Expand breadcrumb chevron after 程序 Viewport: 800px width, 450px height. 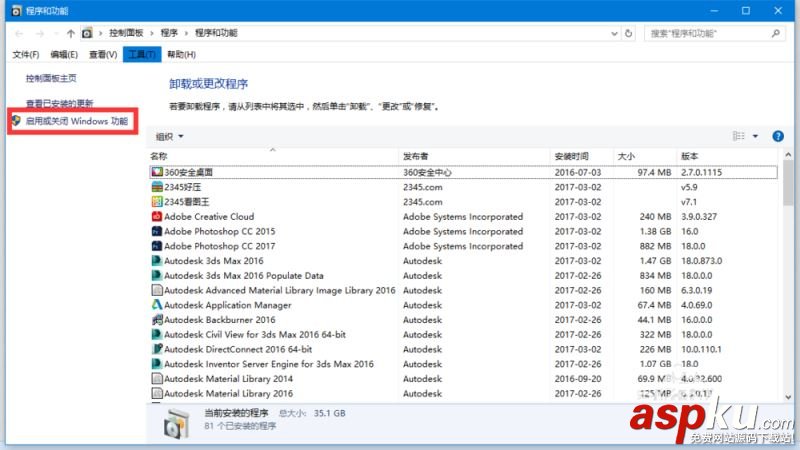186,33
